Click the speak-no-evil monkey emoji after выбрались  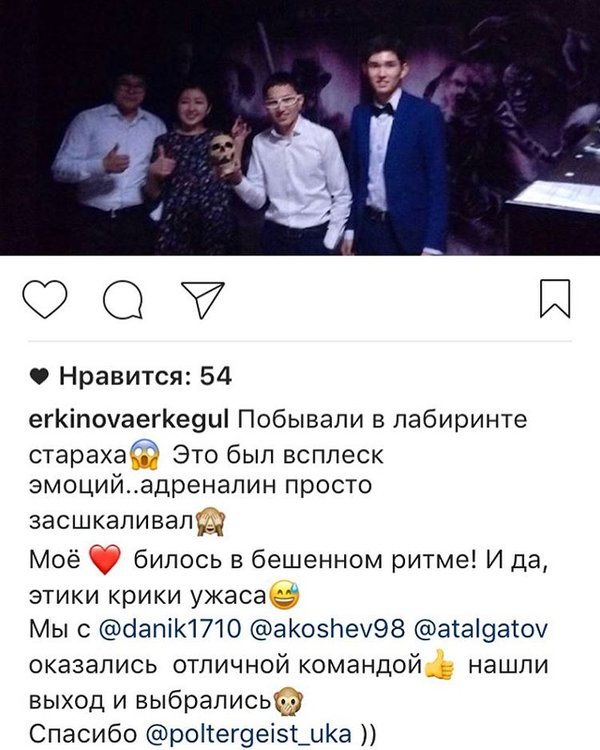pos(288,701)
